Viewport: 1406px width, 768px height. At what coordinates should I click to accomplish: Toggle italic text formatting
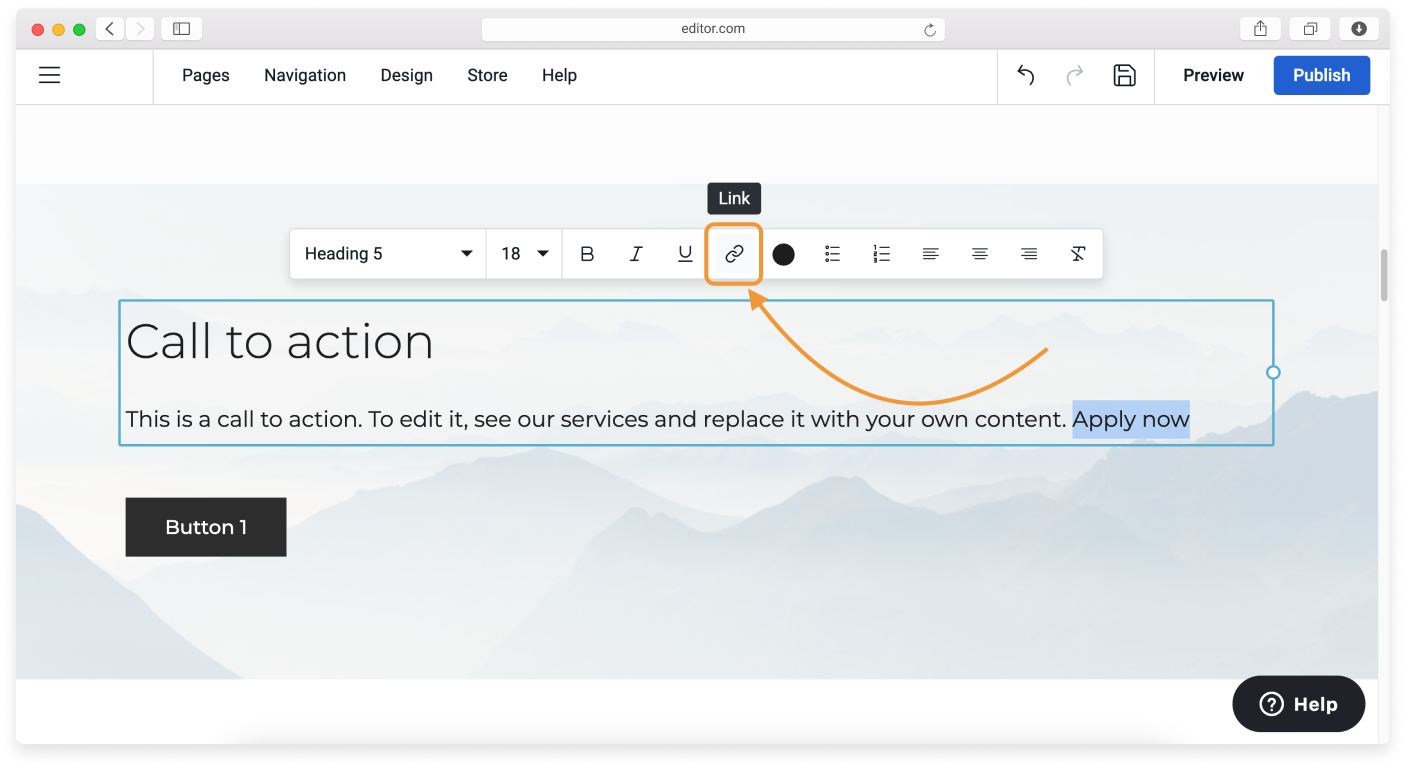(636, 254)
